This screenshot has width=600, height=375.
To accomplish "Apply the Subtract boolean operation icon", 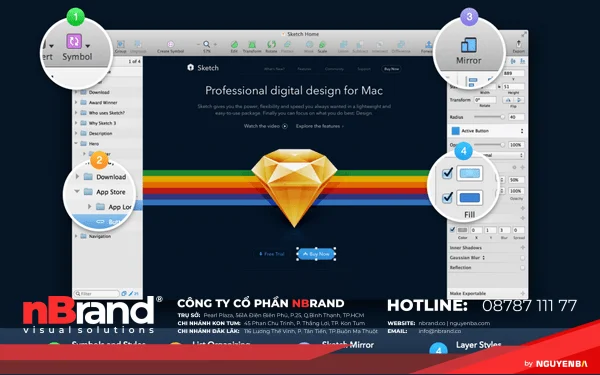I will (x=360, y=44).
